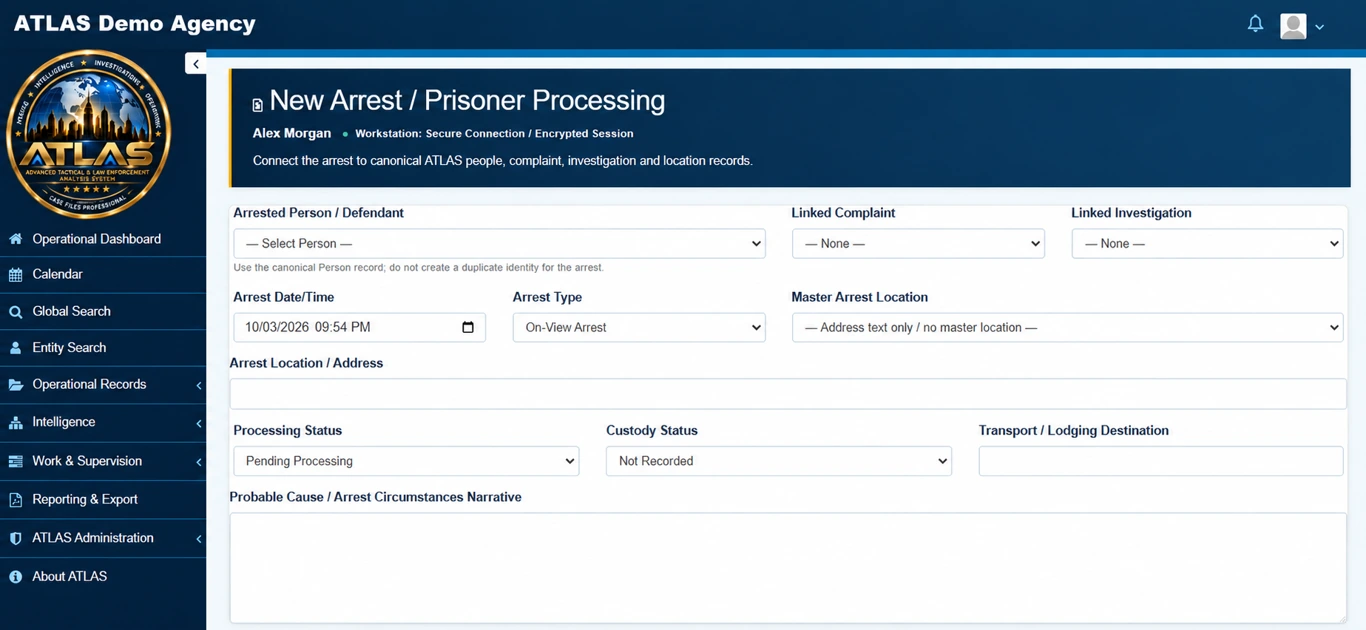This screenshot has width=1366, height=630.
Task: Open the Arrested Person Select Person dropdown
Action: (x=499, y=243)
